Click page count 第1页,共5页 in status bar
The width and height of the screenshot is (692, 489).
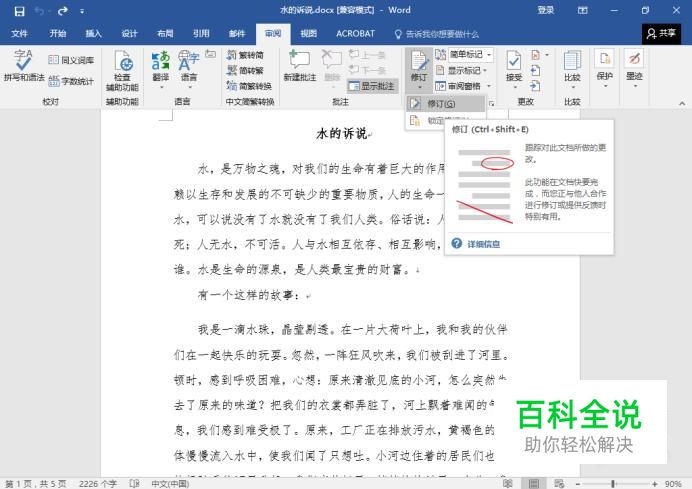(36, 484)
